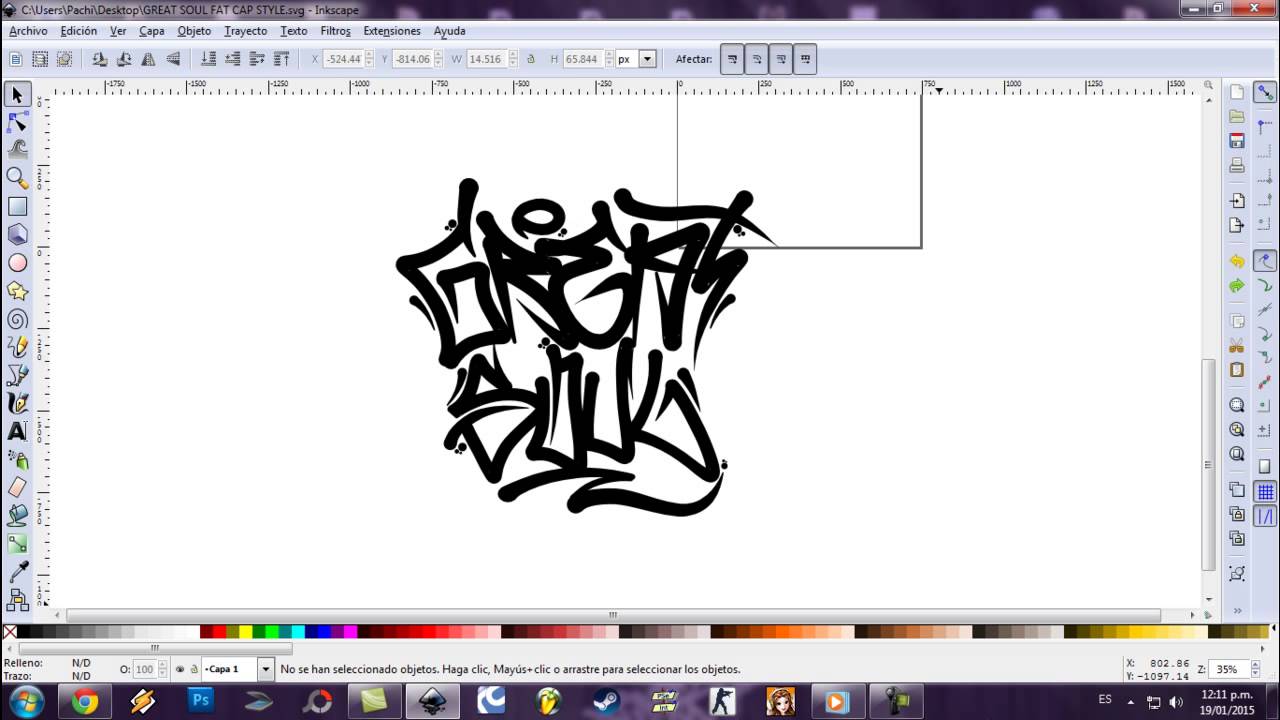This screenshot has height=720, width=1280.
Task: Undo the last action with yellow arrow
Action: click(x=1237, y=261)
